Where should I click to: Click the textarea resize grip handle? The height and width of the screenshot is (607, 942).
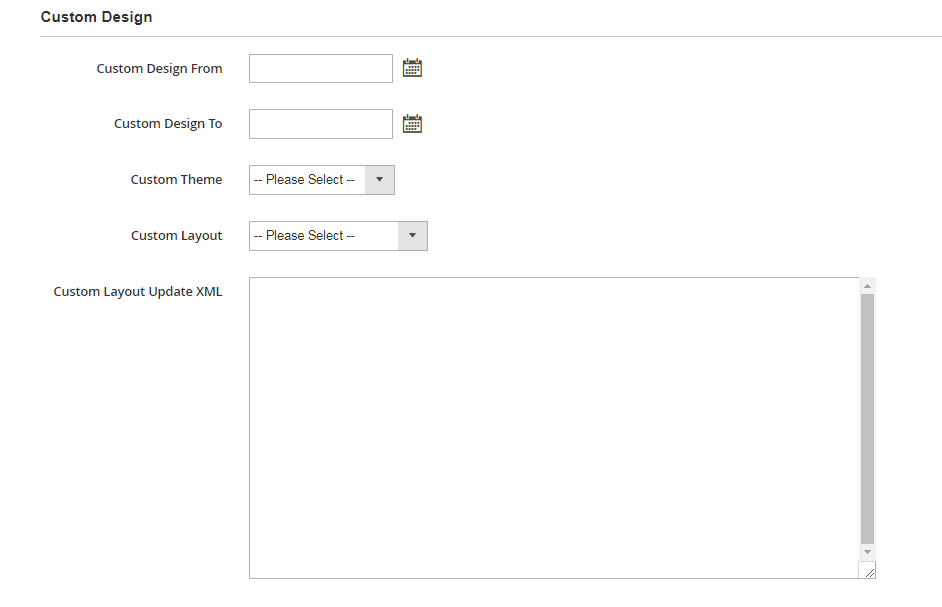(868, 570)
